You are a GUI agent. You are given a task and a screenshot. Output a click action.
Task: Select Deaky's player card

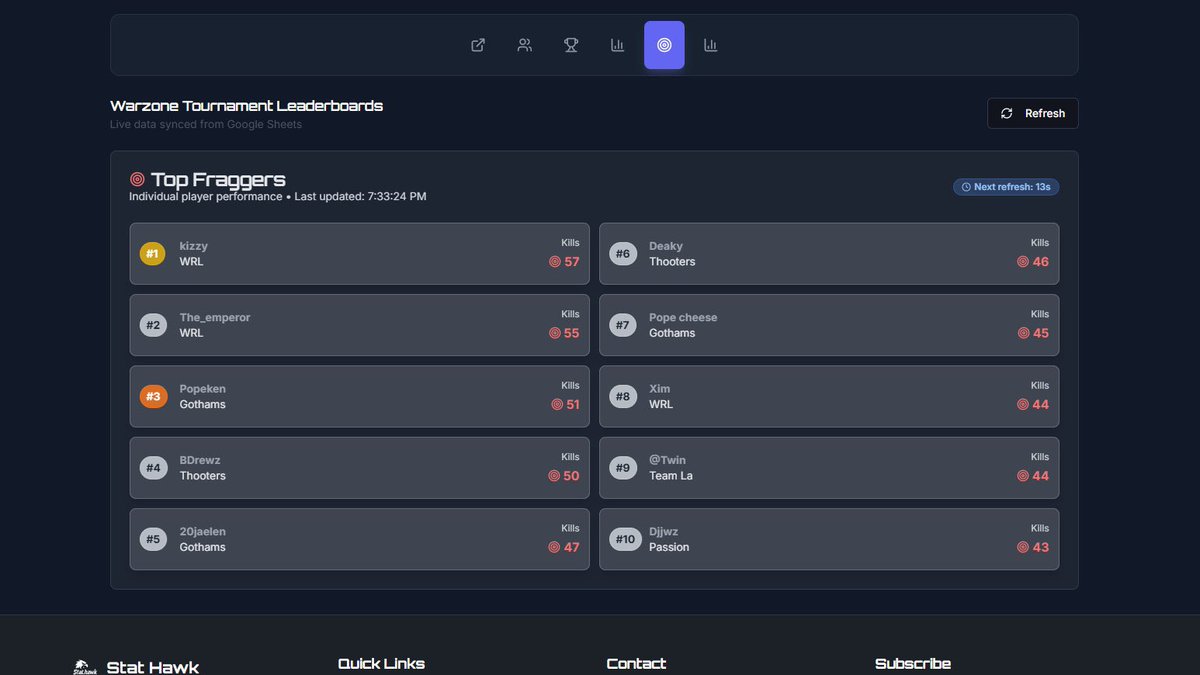click(829, 253)
